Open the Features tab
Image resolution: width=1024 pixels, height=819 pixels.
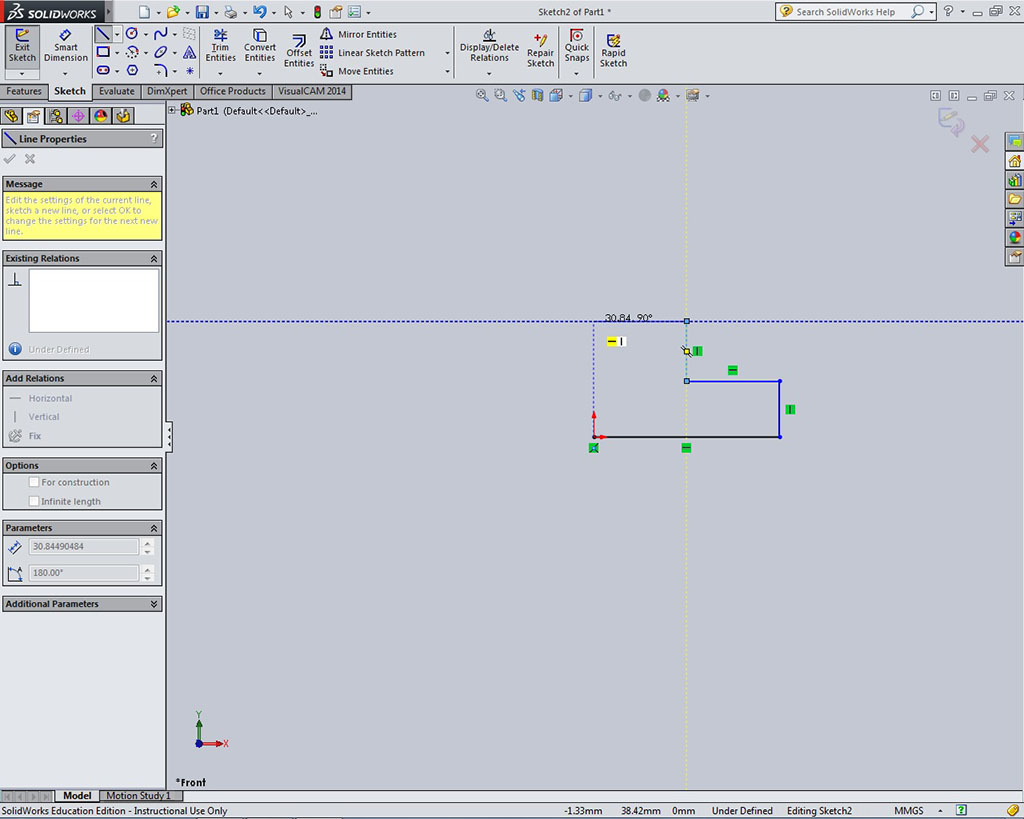[x=24, y=91]
